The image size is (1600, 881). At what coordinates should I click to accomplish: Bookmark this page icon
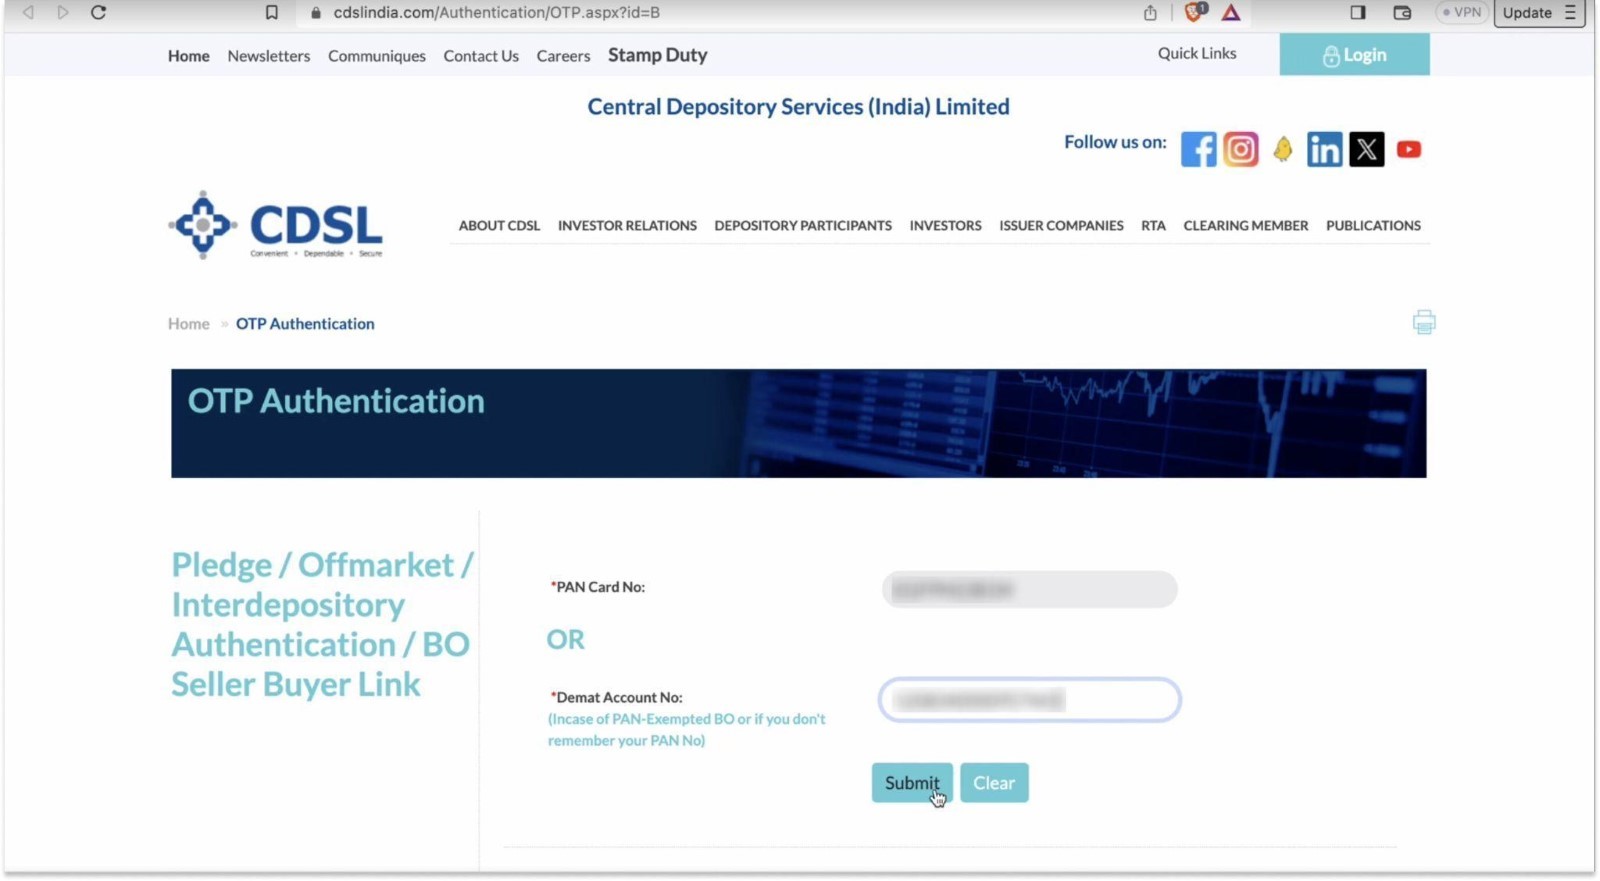271,13
